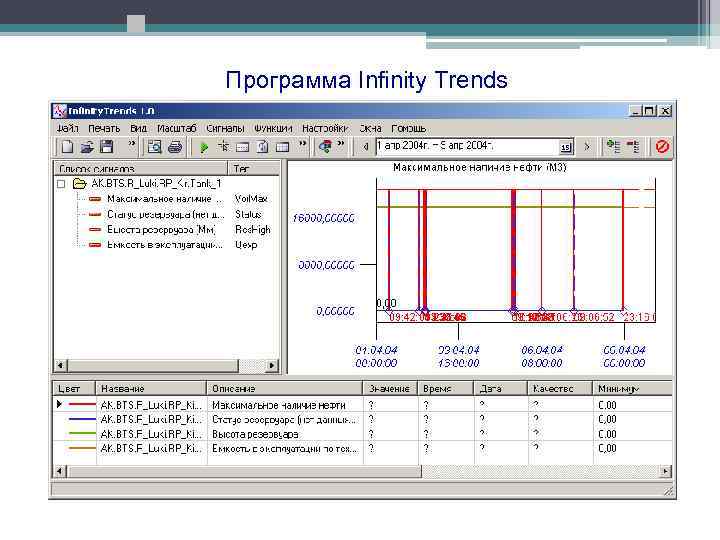The height and width of the screenshot is (540, 720).
Task: Go to previous time period arrow
Action: [x=366, y=147]
